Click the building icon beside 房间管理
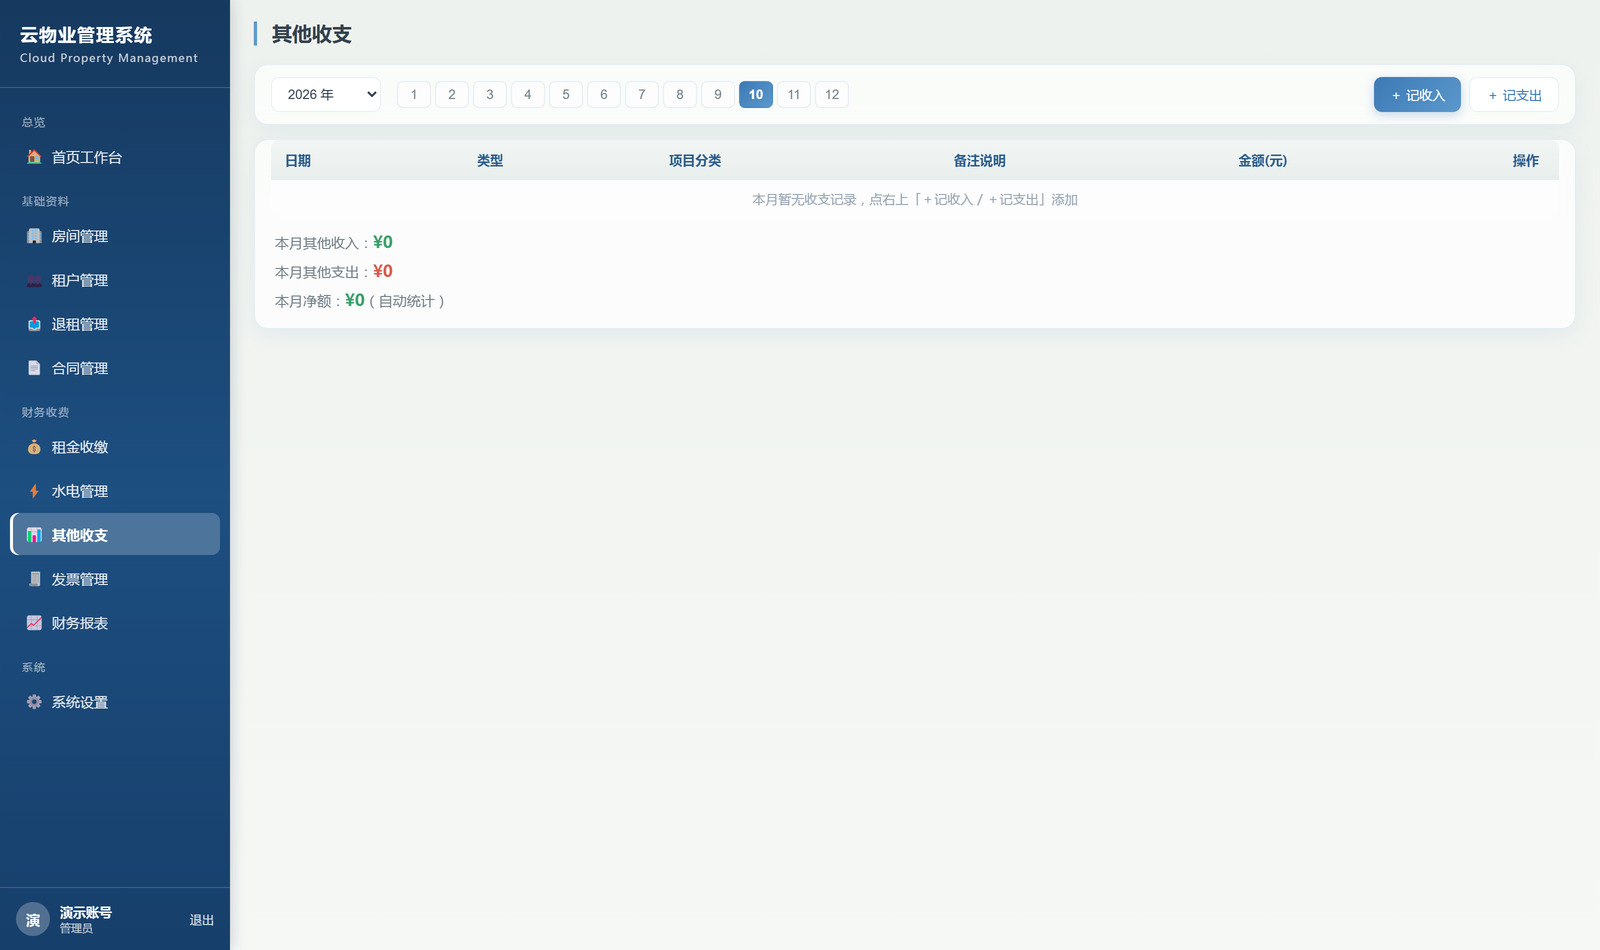The width and height of the screenshot is (1600, 950). 34,236
